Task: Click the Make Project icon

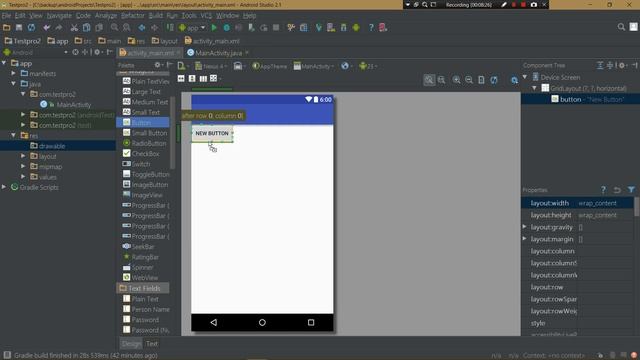Action: coord(170,27)
